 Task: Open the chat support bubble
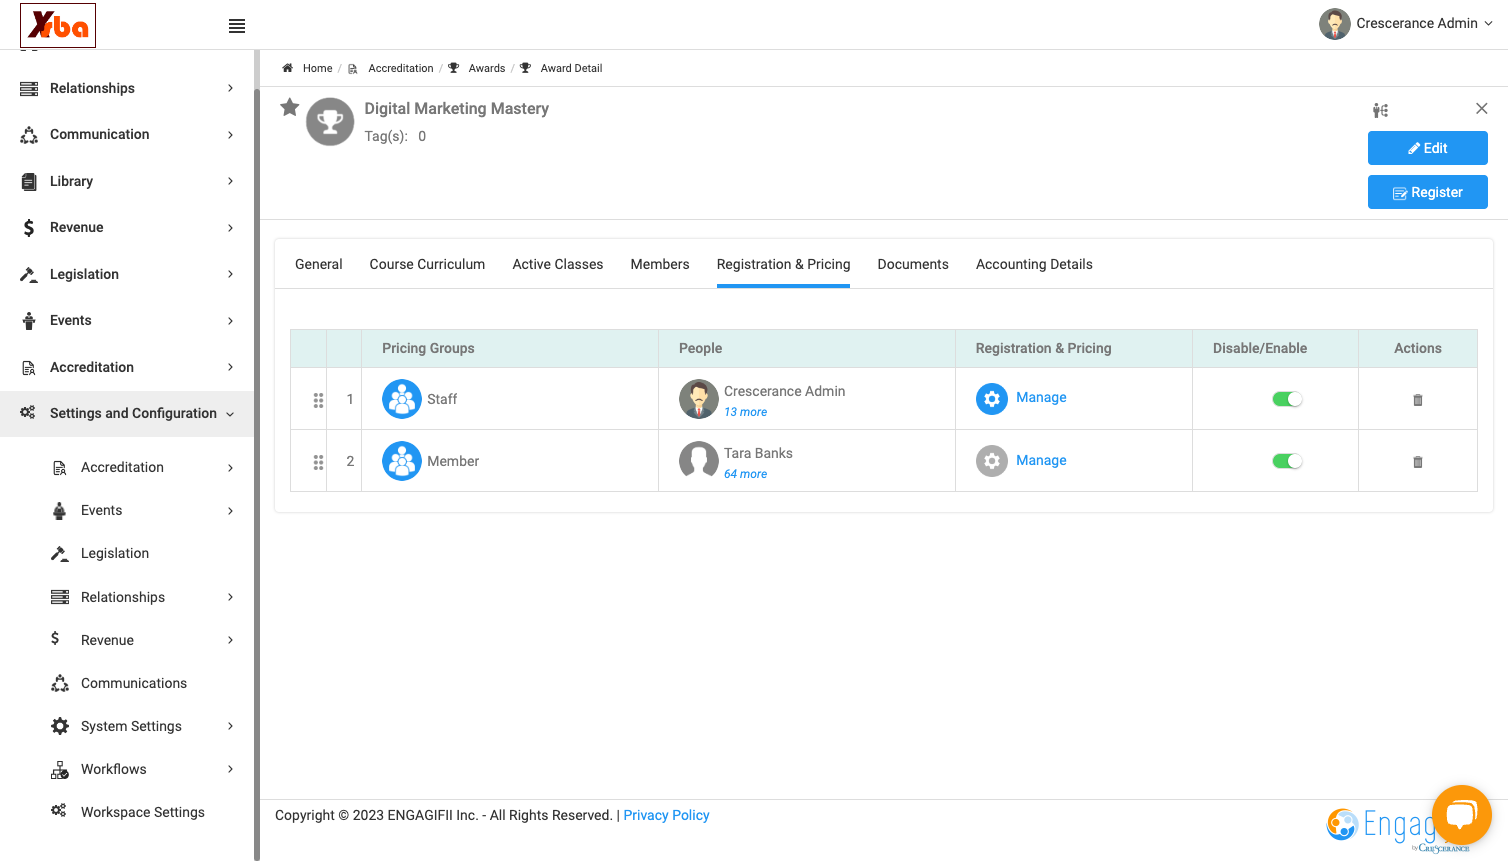[1462, 815]
